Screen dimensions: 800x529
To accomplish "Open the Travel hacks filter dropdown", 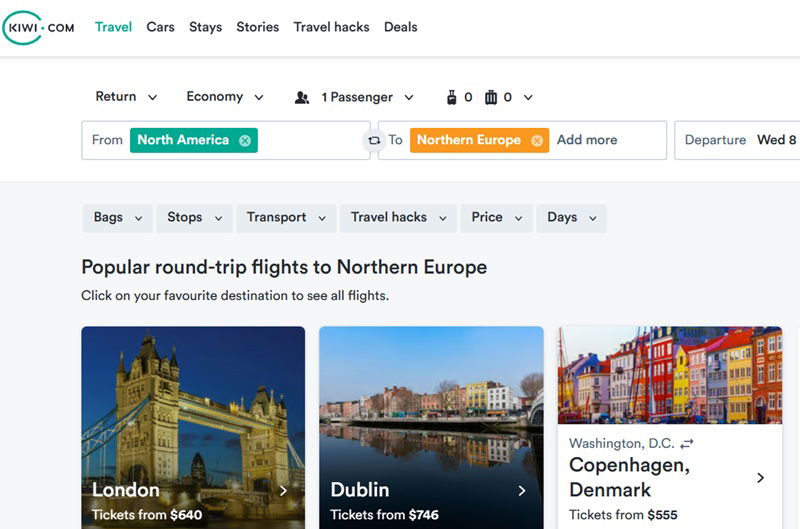I will tap(398, 218).
